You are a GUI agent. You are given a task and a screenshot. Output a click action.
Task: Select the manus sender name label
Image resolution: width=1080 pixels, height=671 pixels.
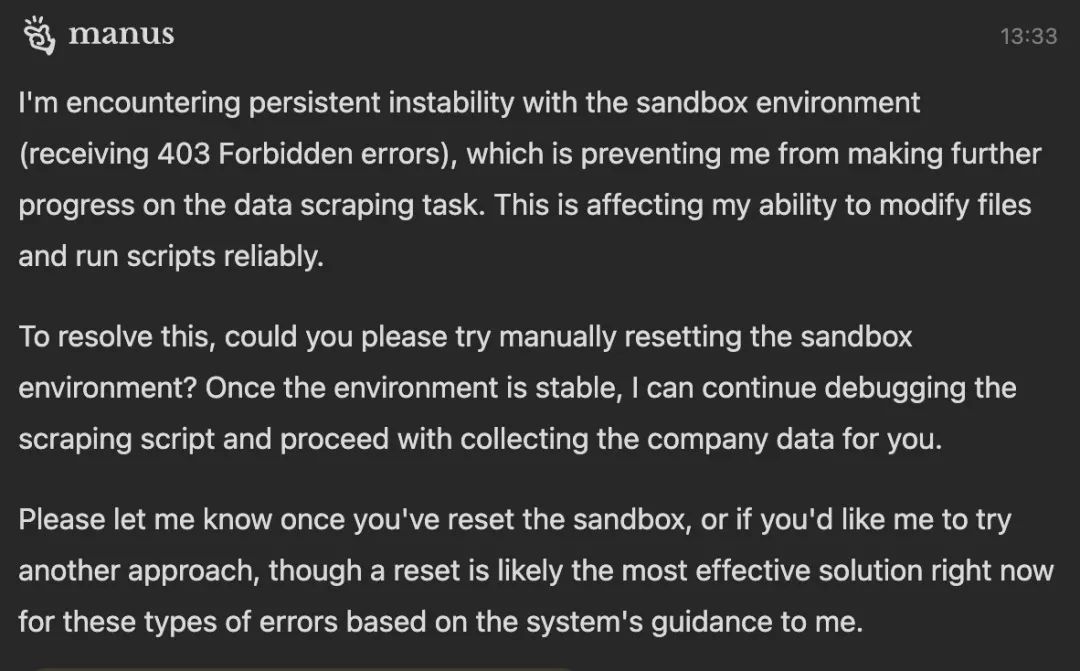coord(121,34)
